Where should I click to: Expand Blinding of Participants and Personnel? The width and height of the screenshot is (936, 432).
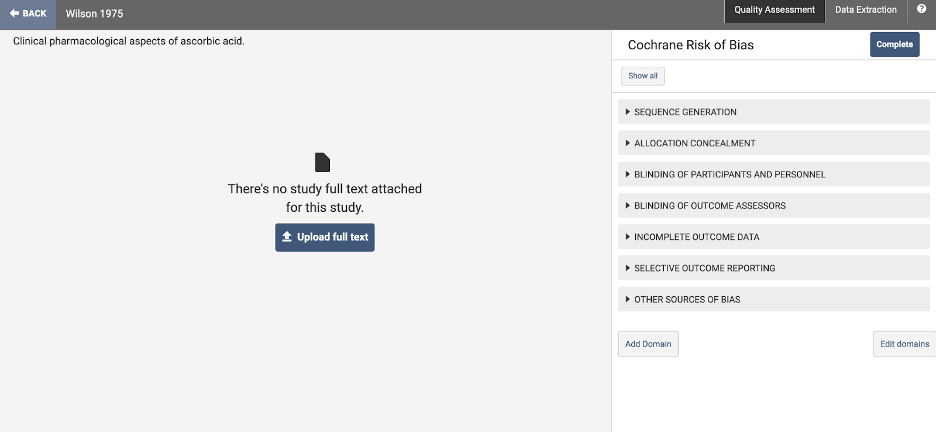point(729,174)
